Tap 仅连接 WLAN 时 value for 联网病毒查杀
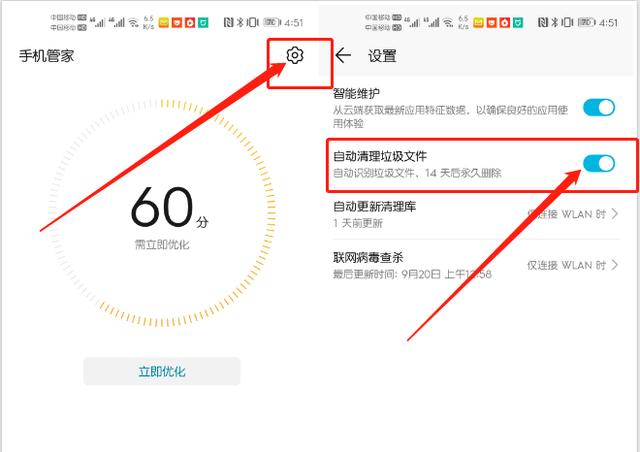The width and height of the screenshot is (640, 452). (566, 265)
